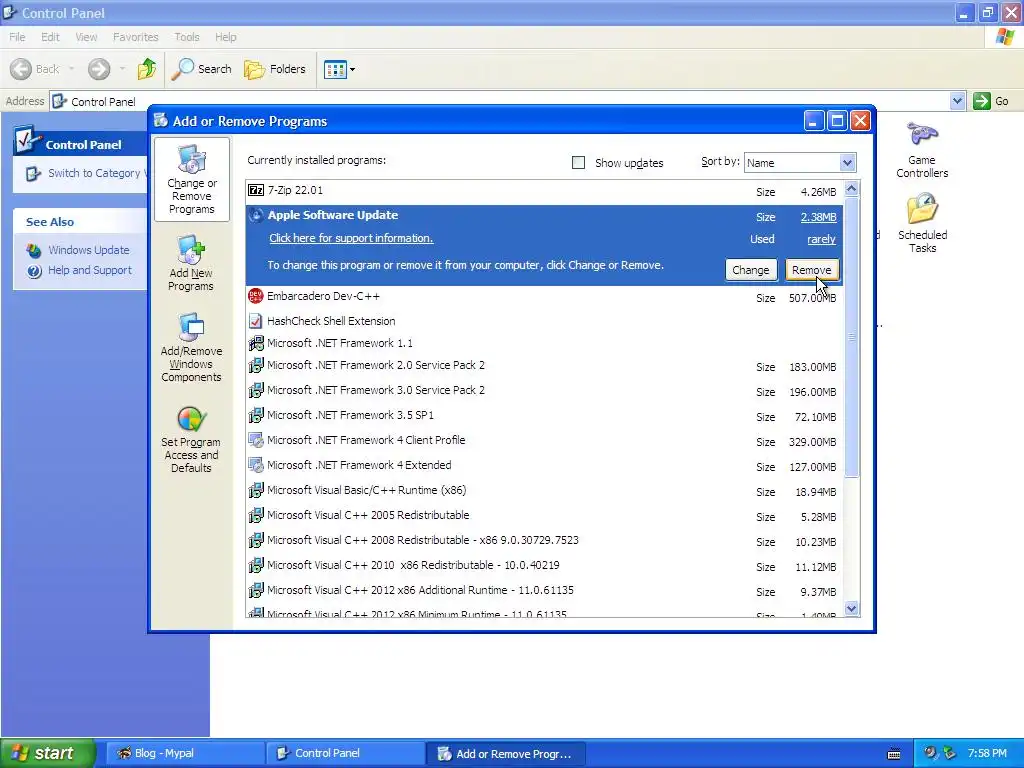Image resolution: width=1024 pixels, height=768 pixels.
Task: Click the 2.38MB size value link
Action: [x=818, y=217]
